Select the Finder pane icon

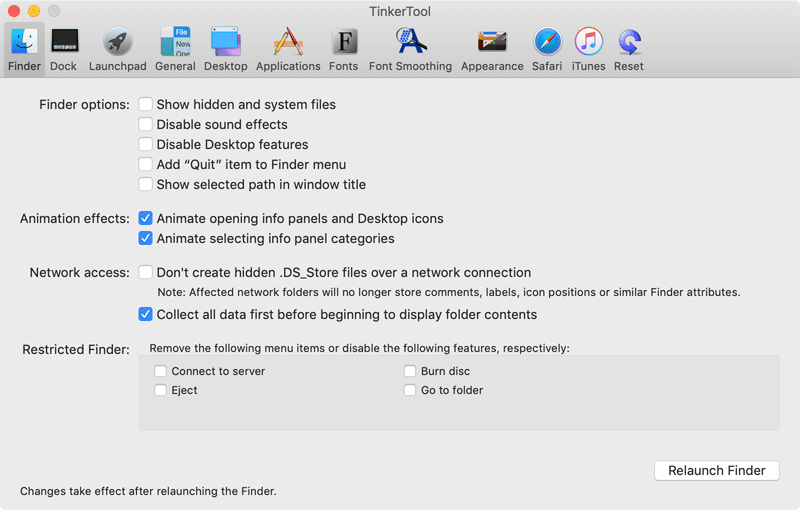pyautogui.click(x=24, y=49)
